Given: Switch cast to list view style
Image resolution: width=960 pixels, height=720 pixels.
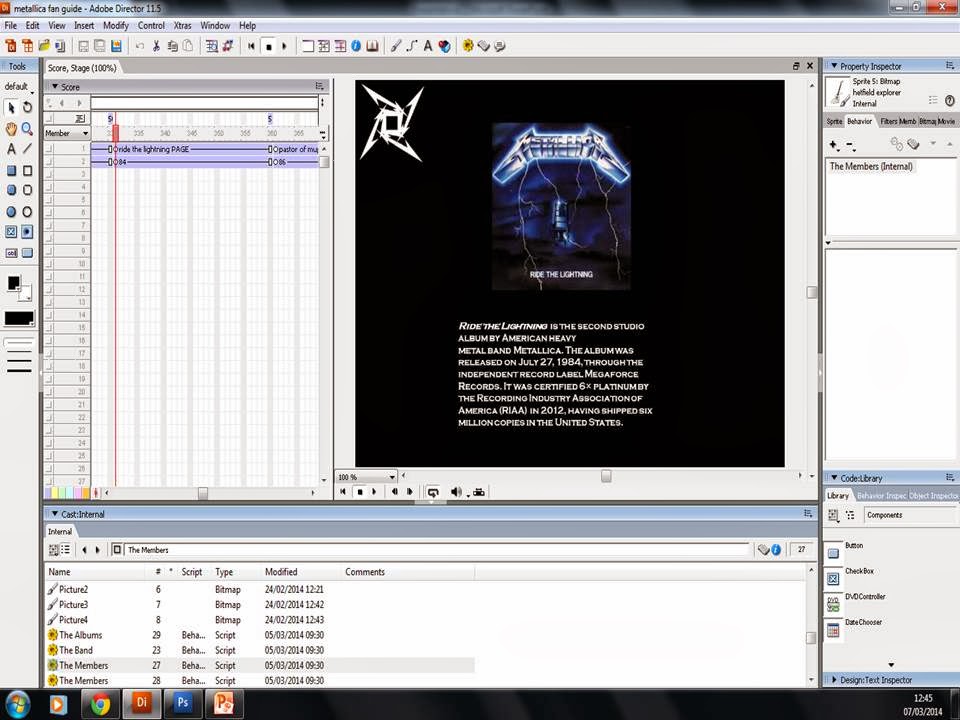Looking at the screenshot, I should pos(66,550).
